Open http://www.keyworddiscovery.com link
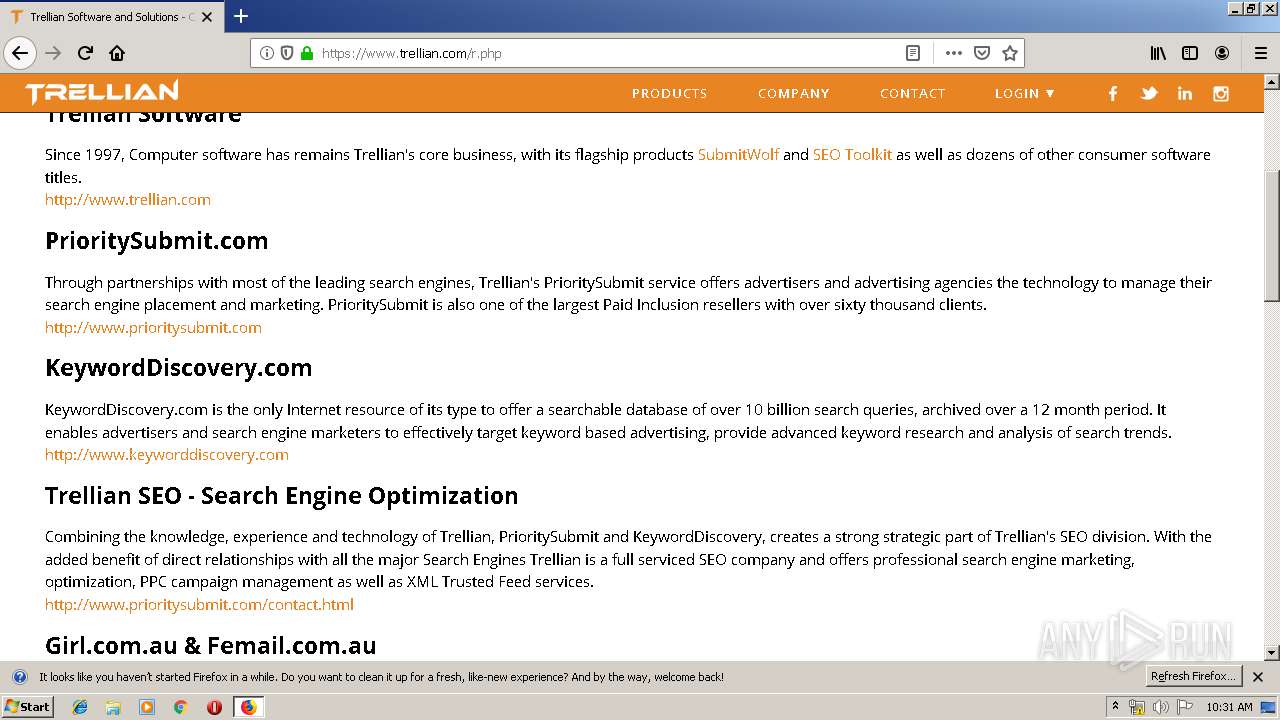1280x720 pixels. 167,454
